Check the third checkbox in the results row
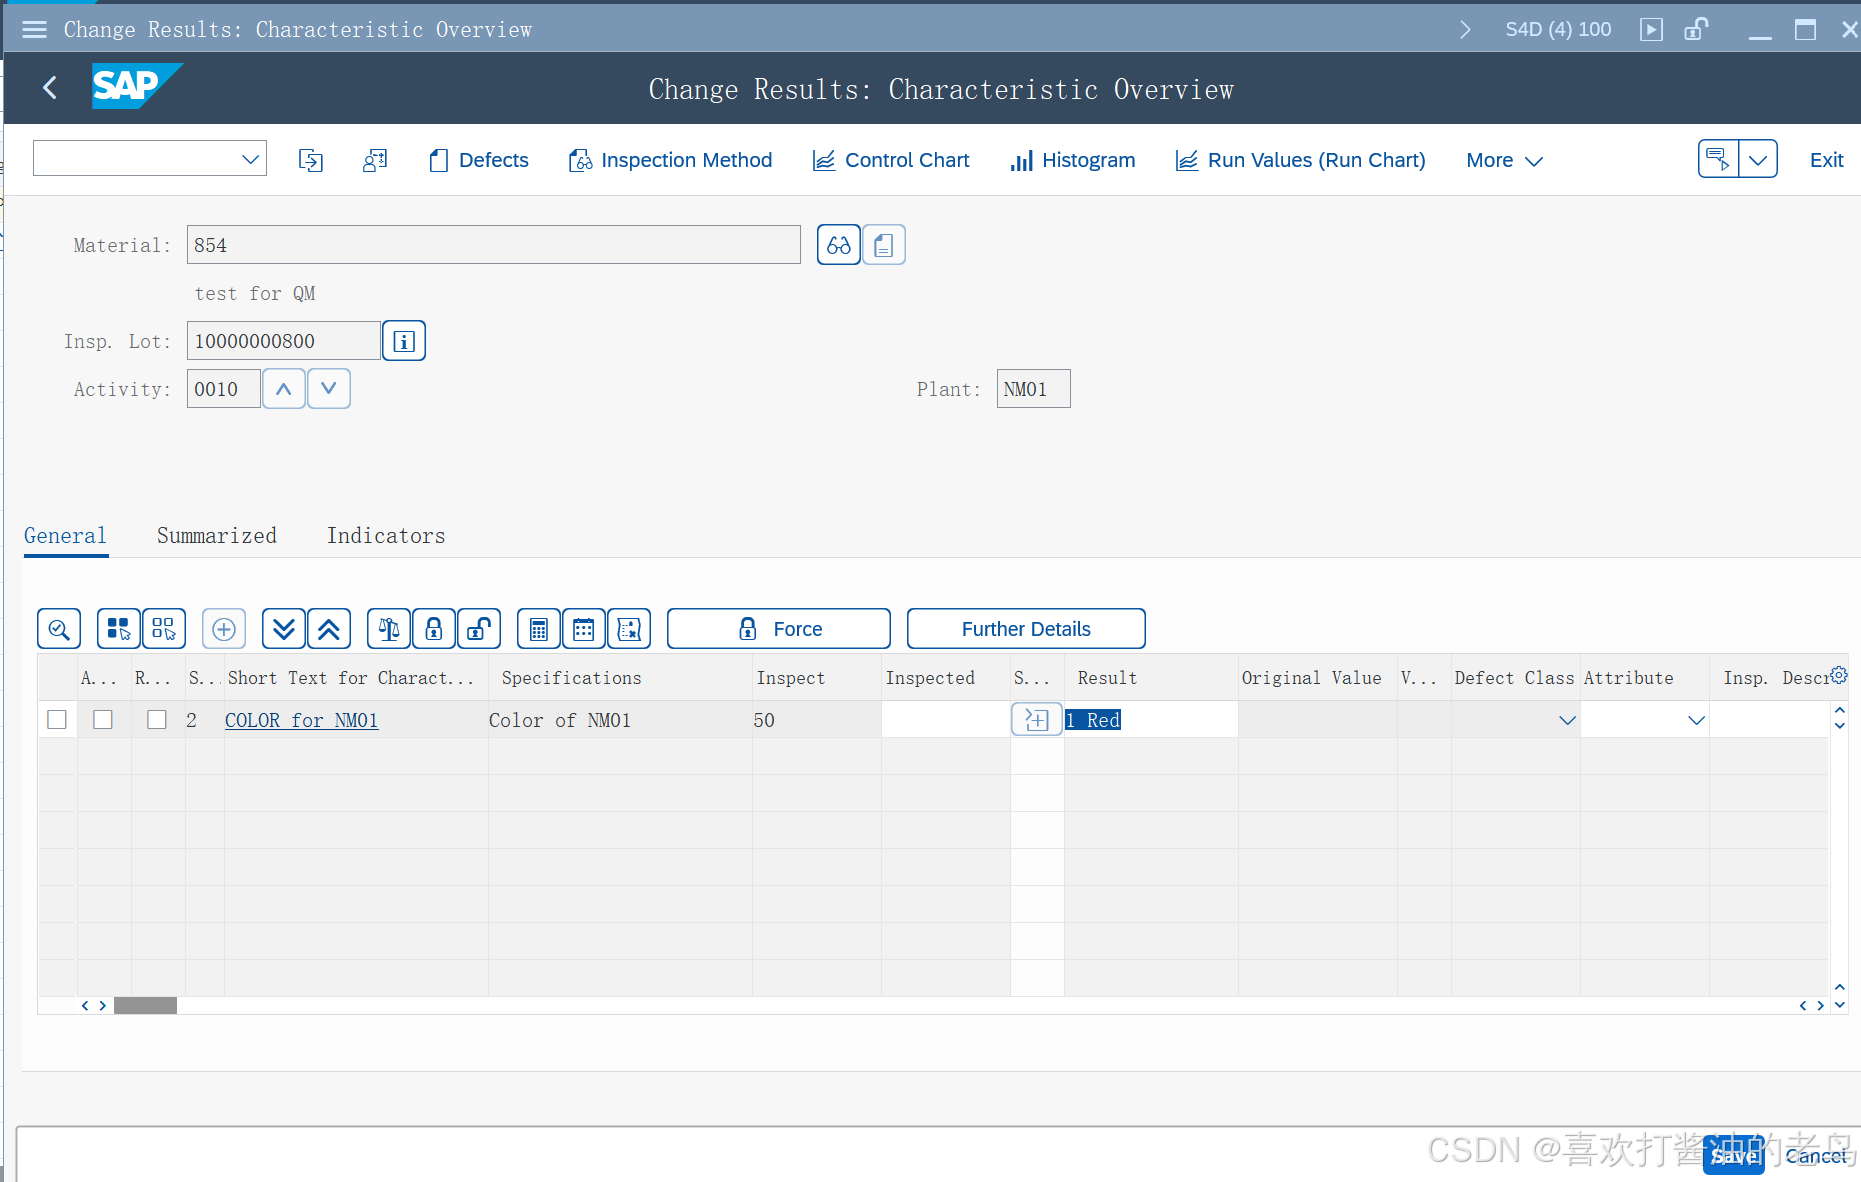1861x1182 pixels. (156, 719)
